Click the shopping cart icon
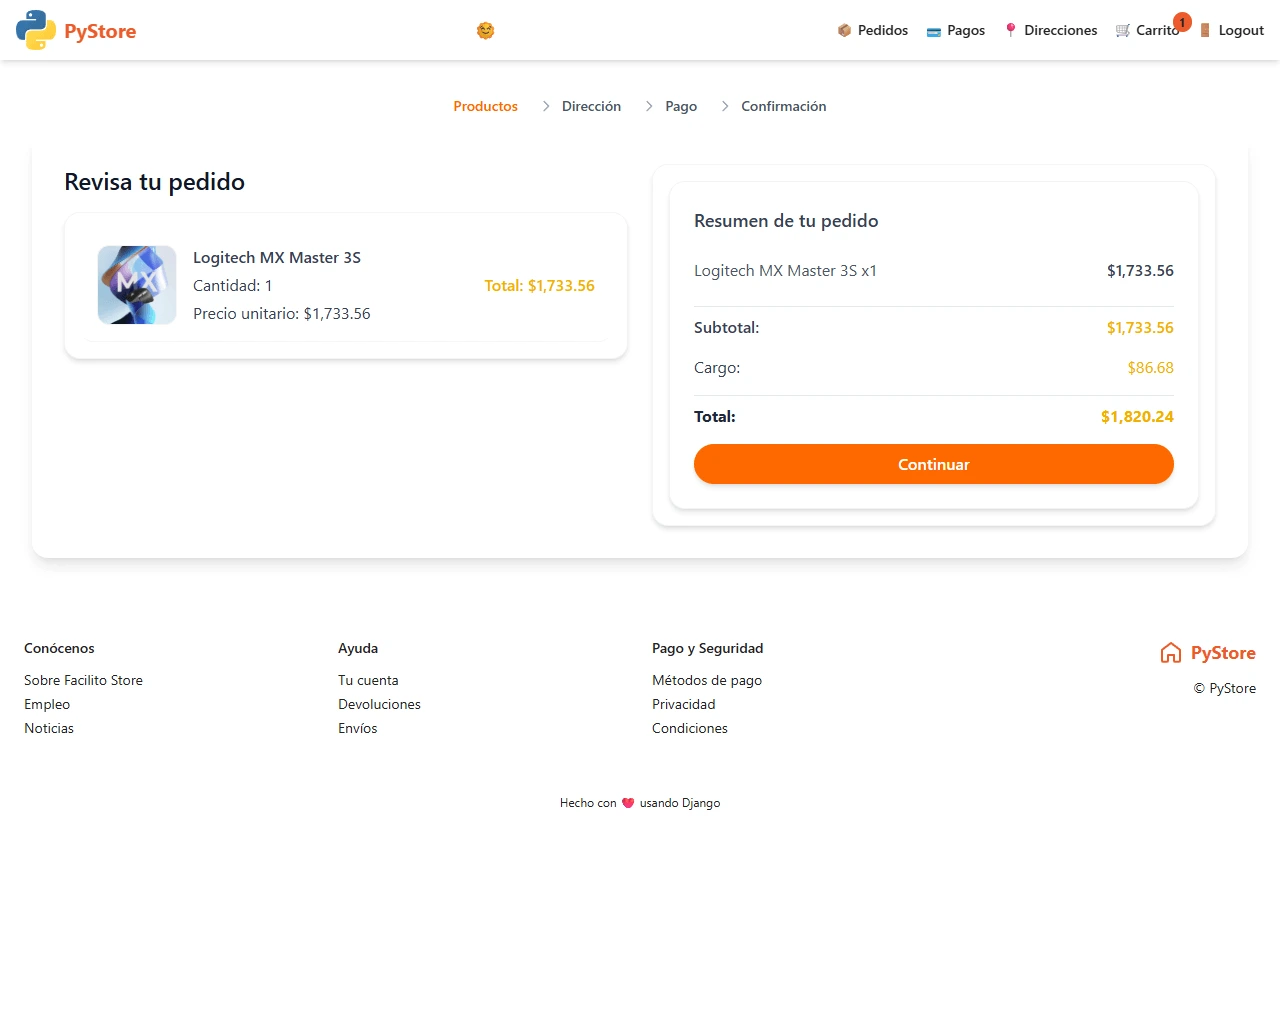The height and width of the screenshot is (1024, 1280). pos(1123,31)
